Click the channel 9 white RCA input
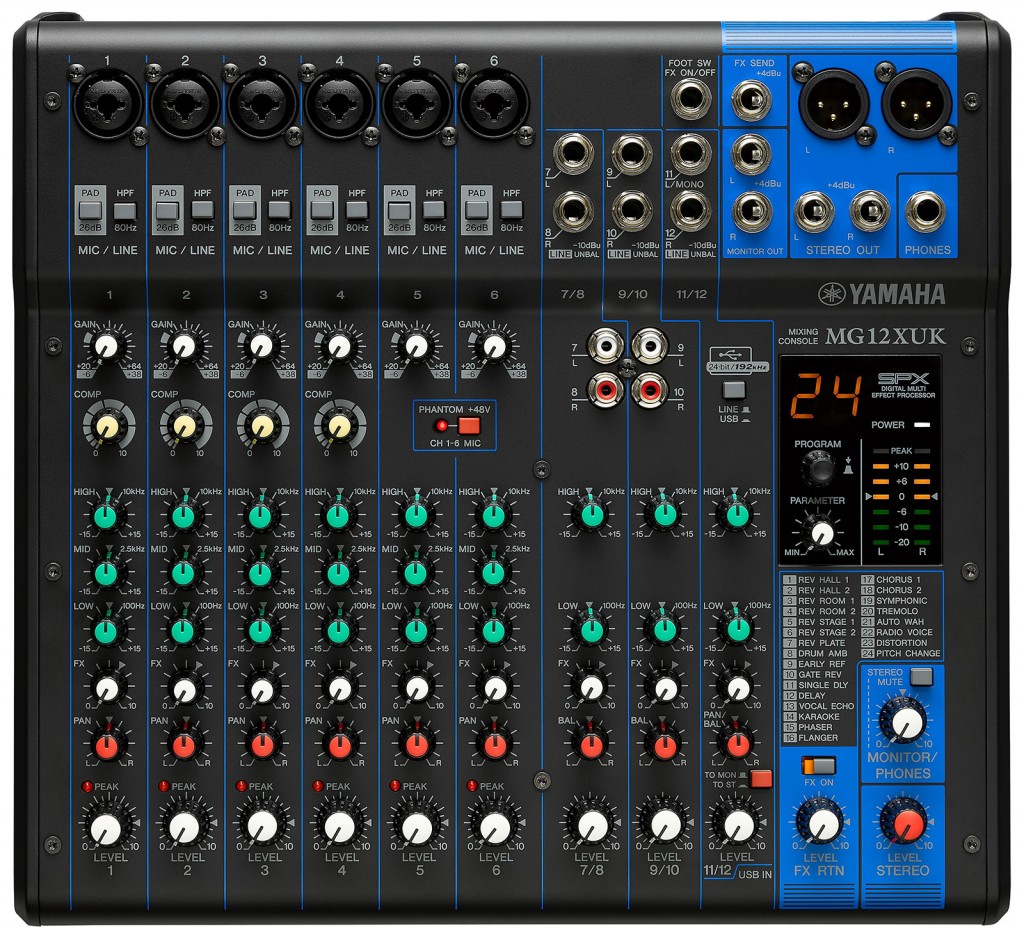 650,345
